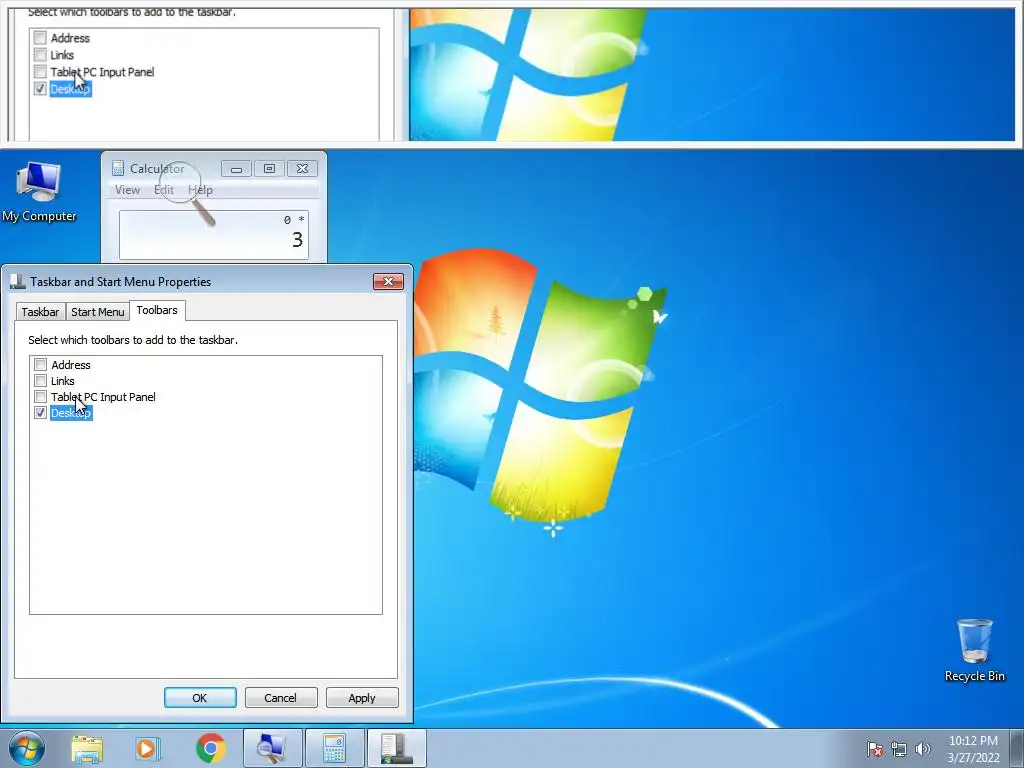Click the 3/27/2022 date in the tray
This screenshot has width=1024, height=768.
click(x=973, y=758)
